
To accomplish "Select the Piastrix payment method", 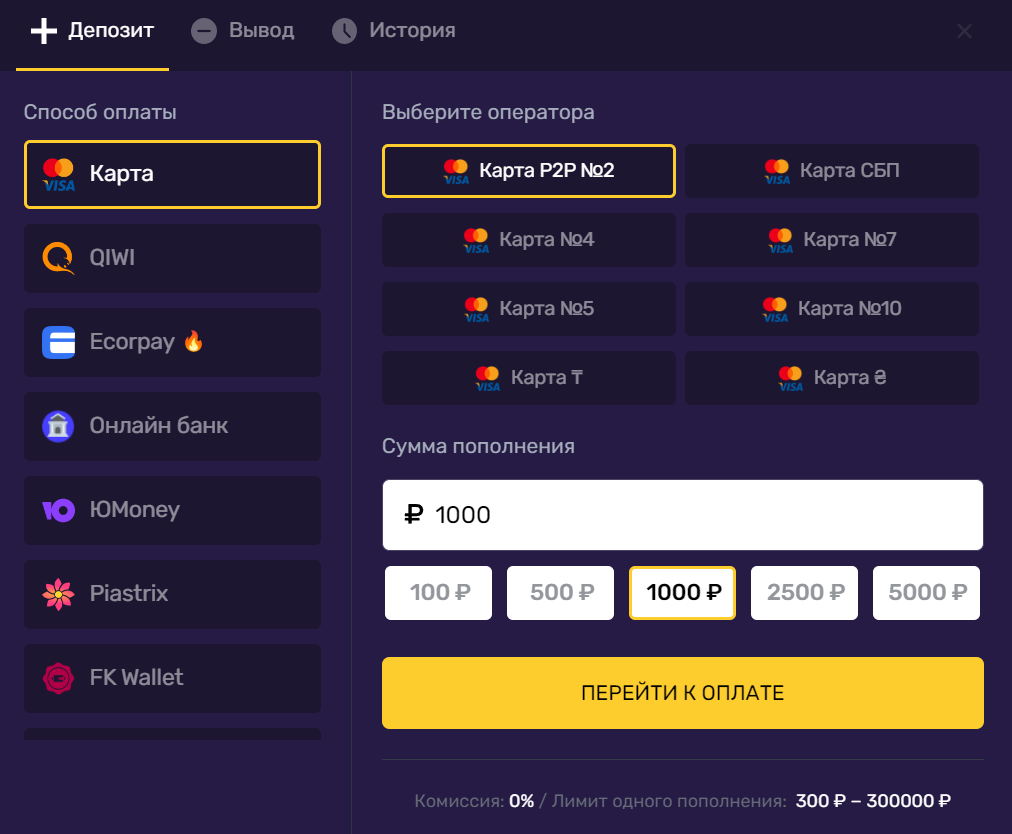I will (x=172, y=594).
